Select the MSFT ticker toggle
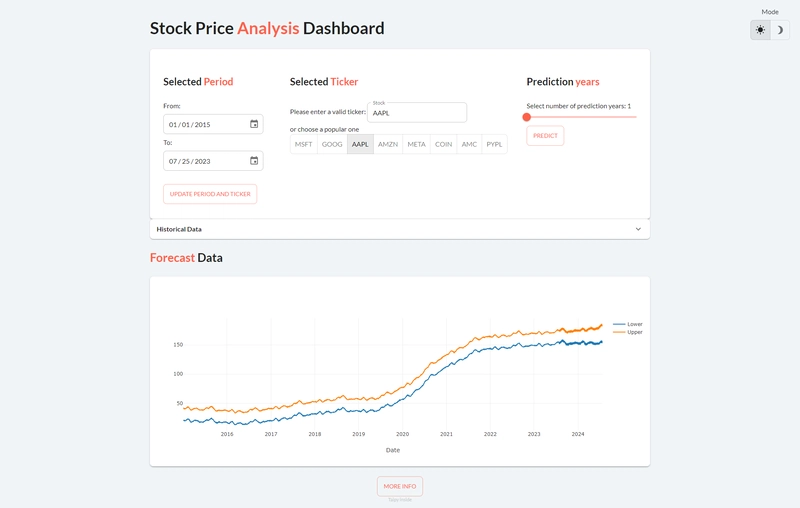The height and width of the screenshot is (508, 800). coord(304,144)
